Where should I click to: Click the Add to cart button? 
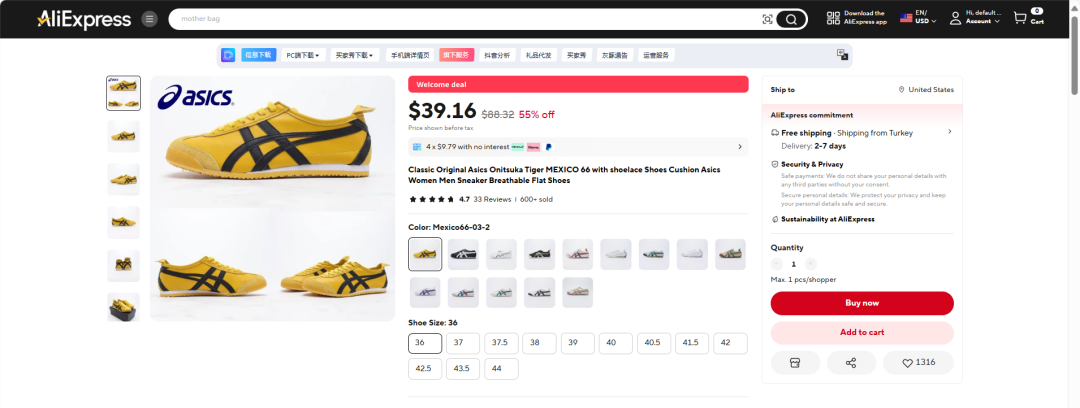861,332
